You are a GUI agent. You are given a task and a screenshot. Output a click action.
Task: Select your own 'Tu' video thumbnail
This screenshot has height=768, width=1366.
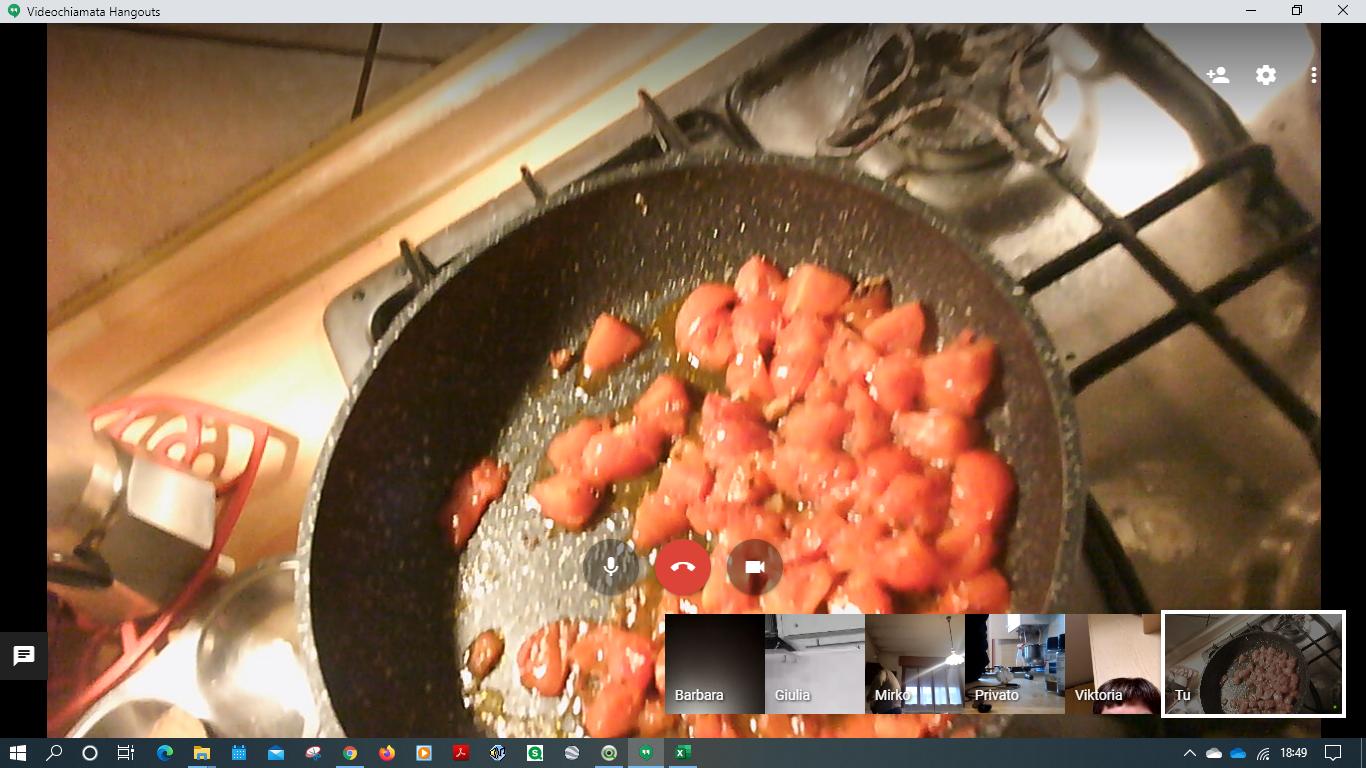point(1253,664)
